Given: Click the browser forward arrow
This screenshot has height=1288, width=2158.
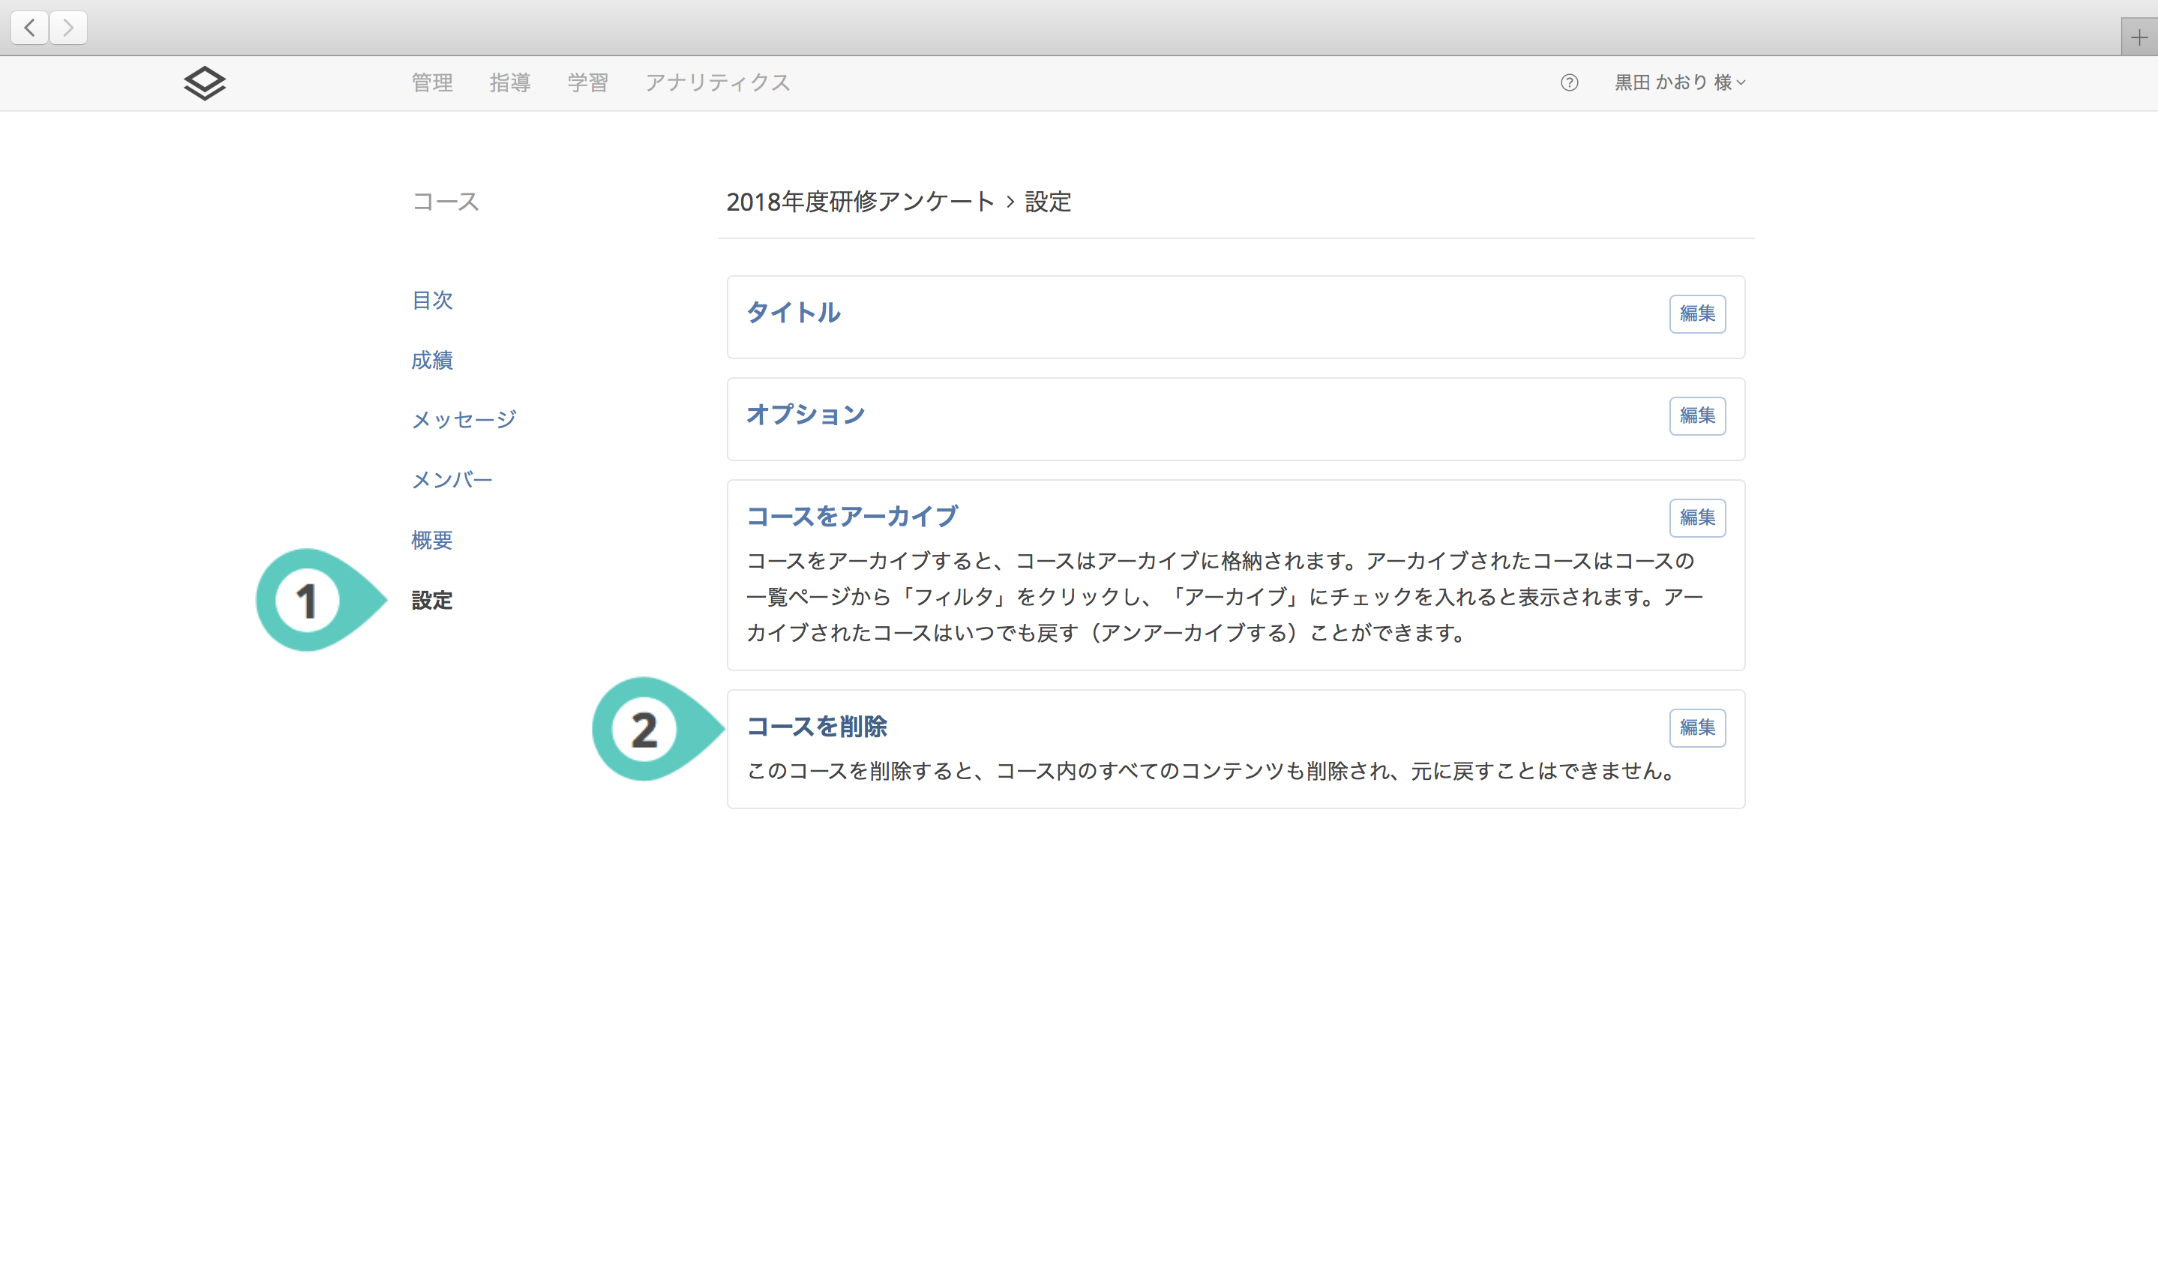Looking at the screenshot, I should point(68,28).
